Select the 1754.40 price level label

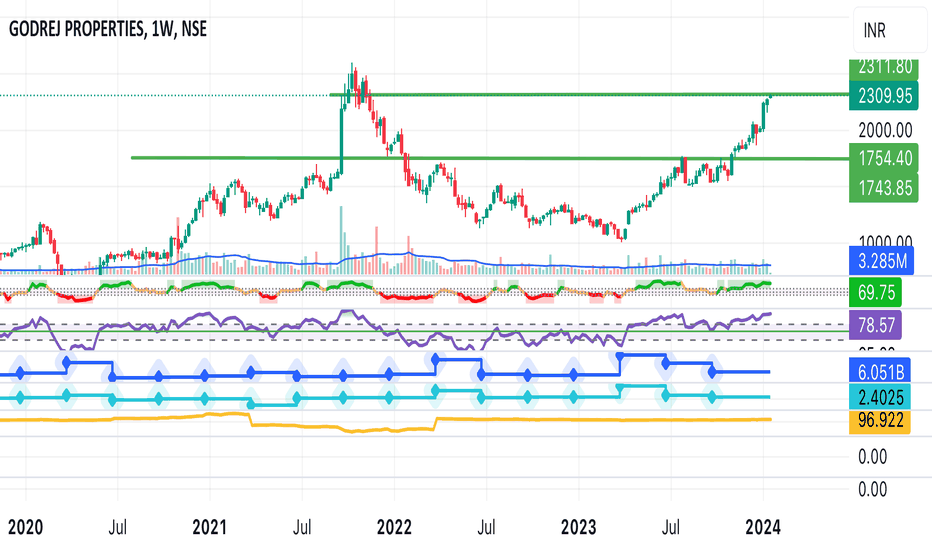pos(883,158)
